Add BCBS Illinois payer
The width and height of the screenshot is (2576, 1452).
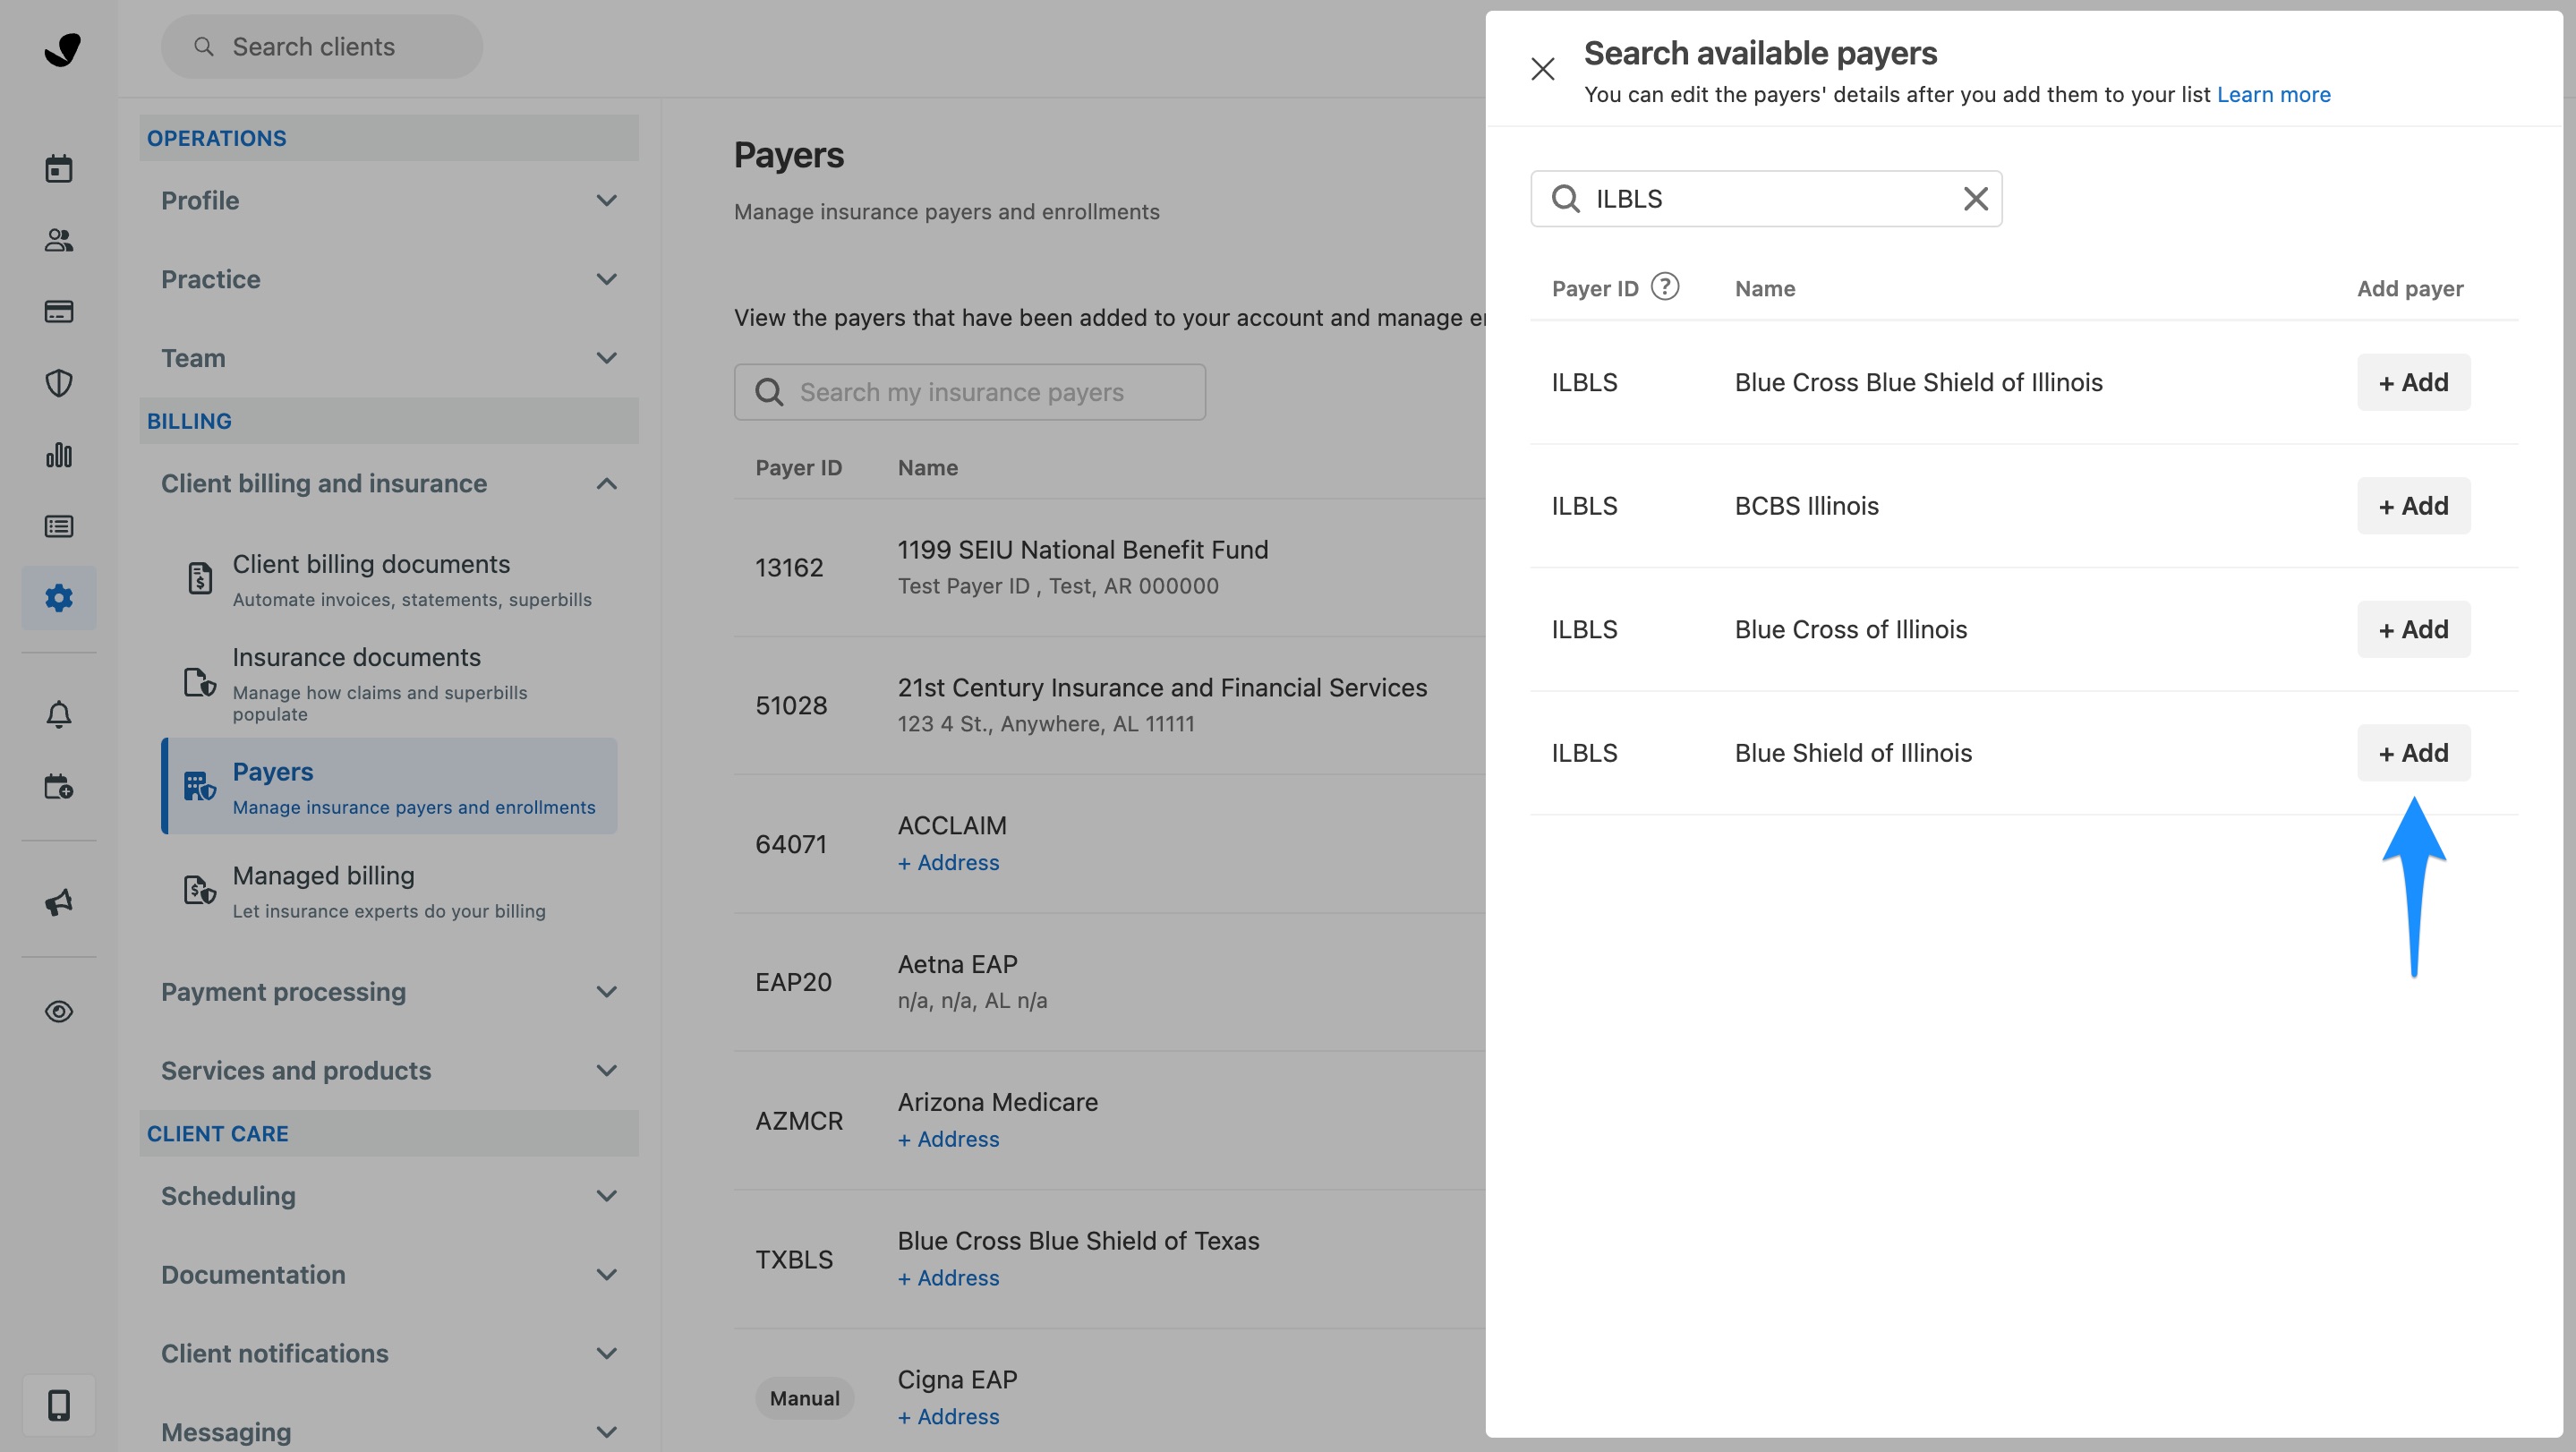(x=2413, y=506)
